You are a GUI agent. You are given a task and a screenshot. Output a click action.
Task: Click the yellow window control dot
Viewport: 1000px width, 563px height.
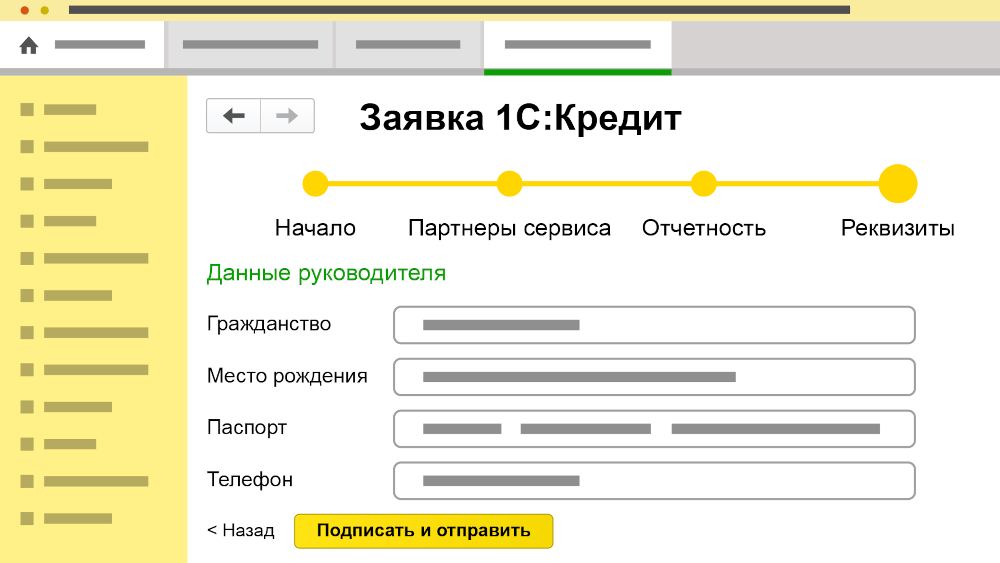pos(45,10)
